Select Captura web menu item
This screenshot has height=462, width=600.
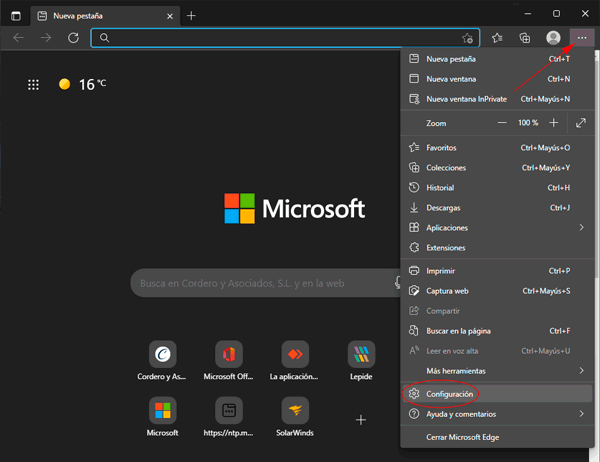tap(496, 291)
